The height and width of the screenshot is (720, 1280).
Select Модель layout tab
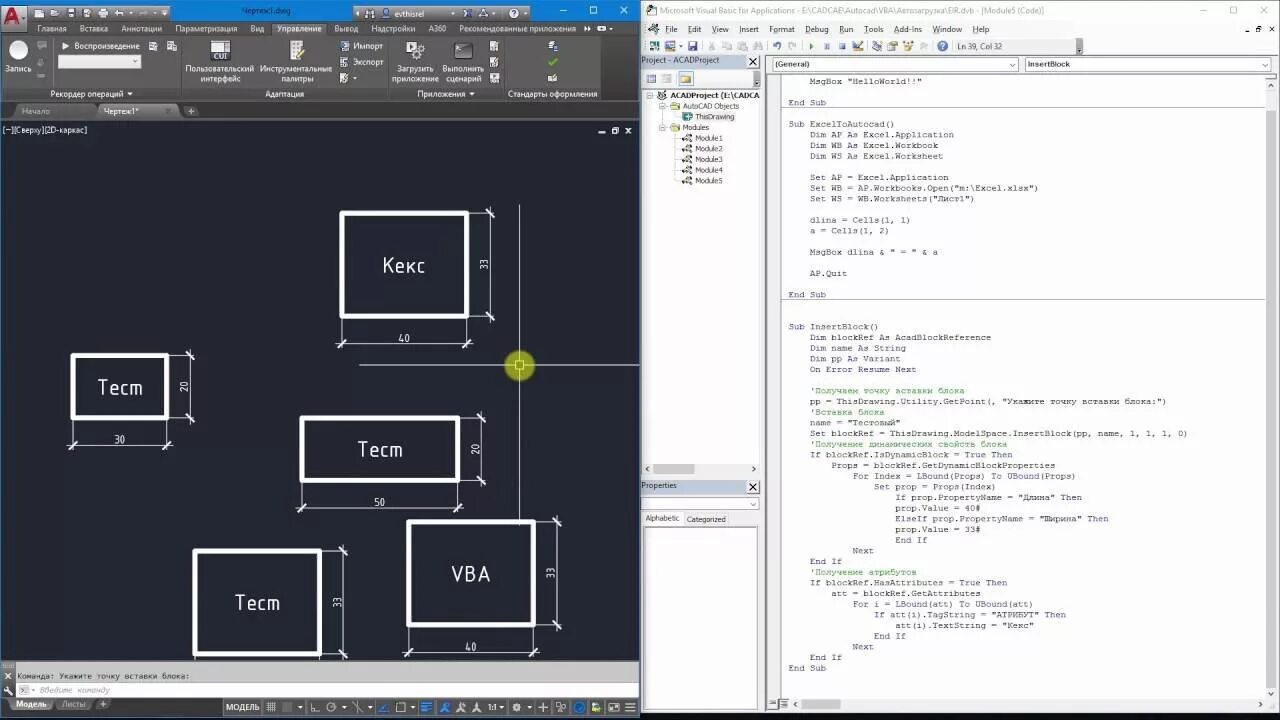[31, 704]
